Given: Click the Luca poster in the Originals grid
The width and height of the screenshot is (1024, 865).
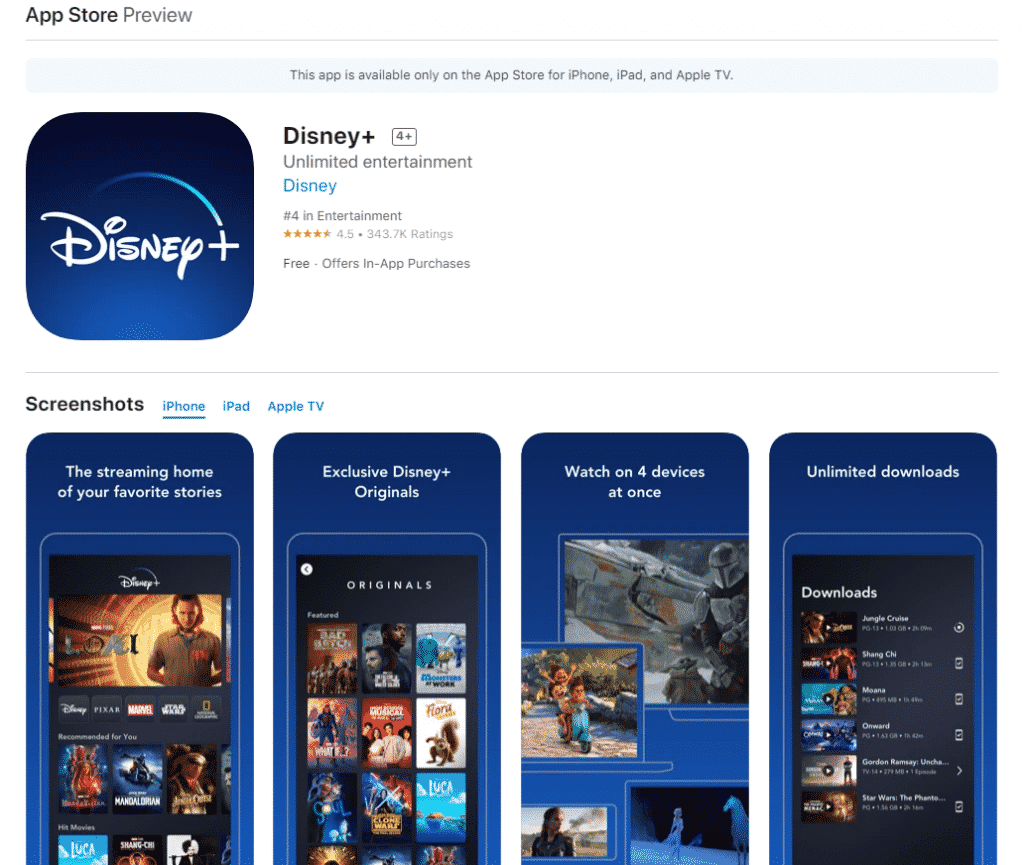Looking at the screenshot, I should point(441,808).
